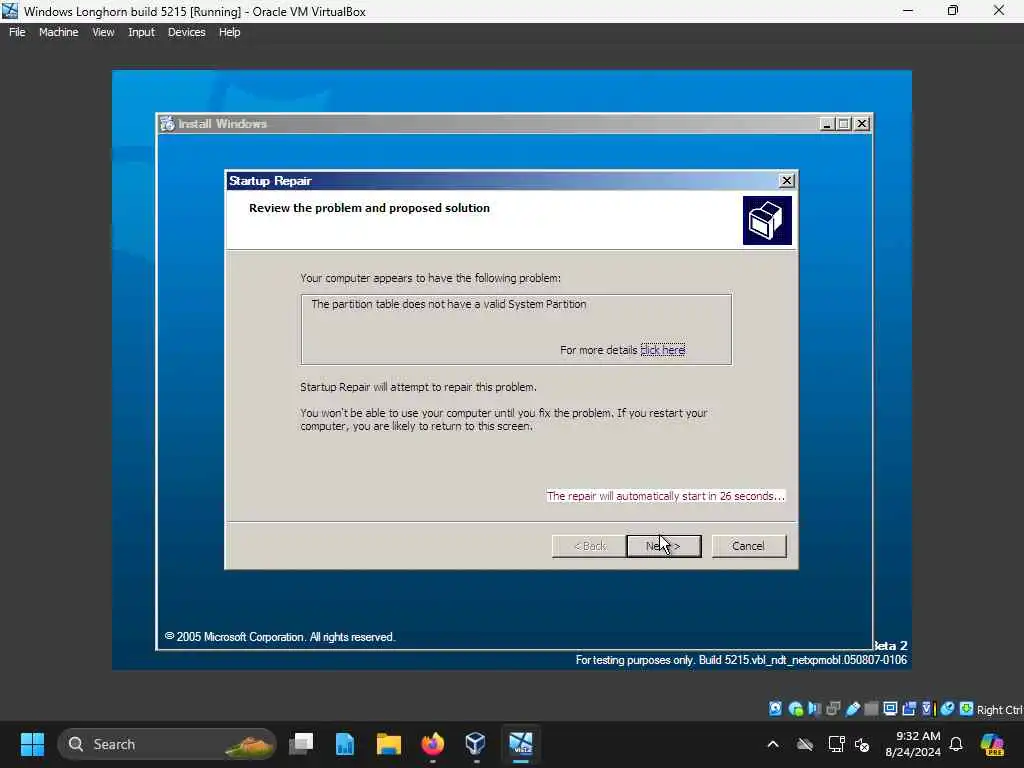Click the cloud sync tray icon
1024x768 pixels.
pyautogui.click(x=805, y=744)
